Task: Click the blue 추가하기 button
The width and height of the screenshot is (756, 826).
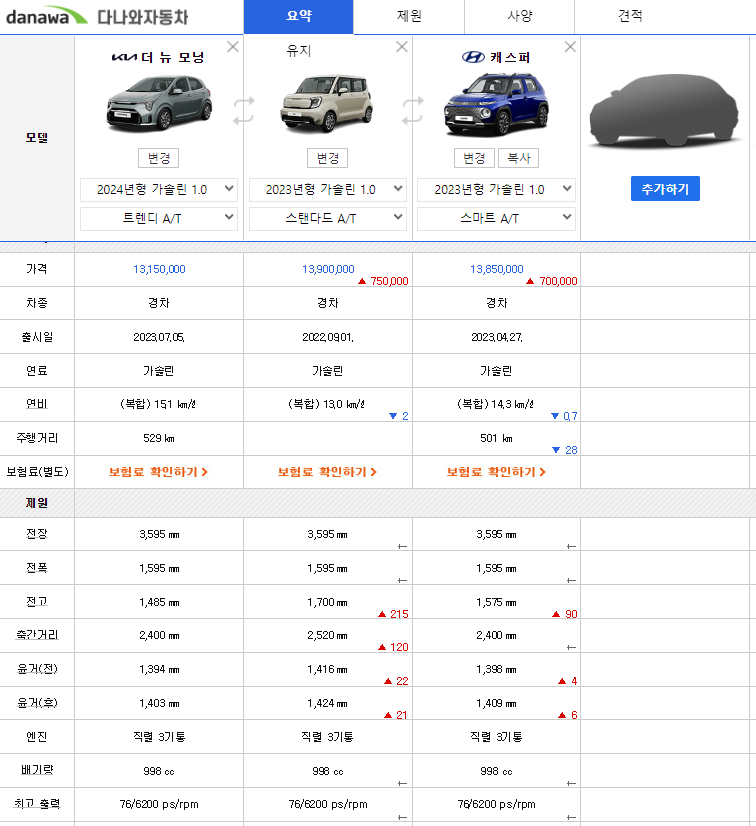Action: pos(665,189)
